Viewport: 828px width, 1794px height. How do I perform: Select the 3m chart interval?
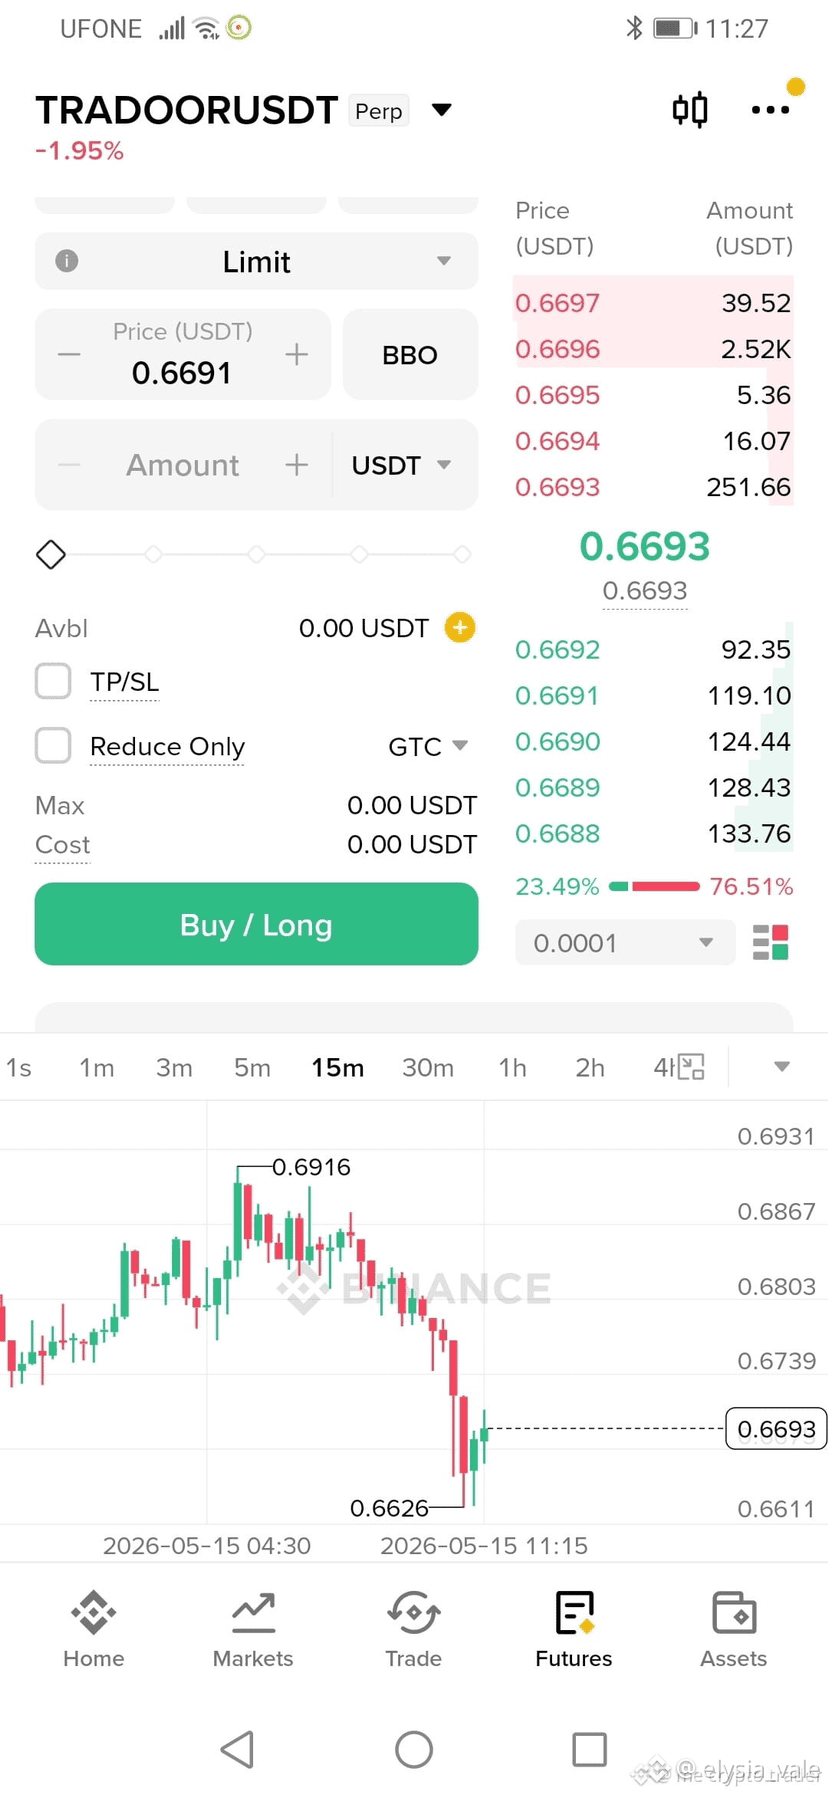click(x=174, y=1067)
